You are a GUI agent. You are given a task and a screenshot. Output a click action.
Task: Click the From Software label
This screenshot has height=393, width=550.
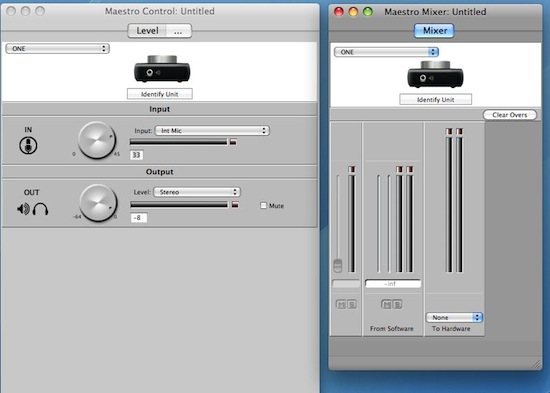click(391, 328)
